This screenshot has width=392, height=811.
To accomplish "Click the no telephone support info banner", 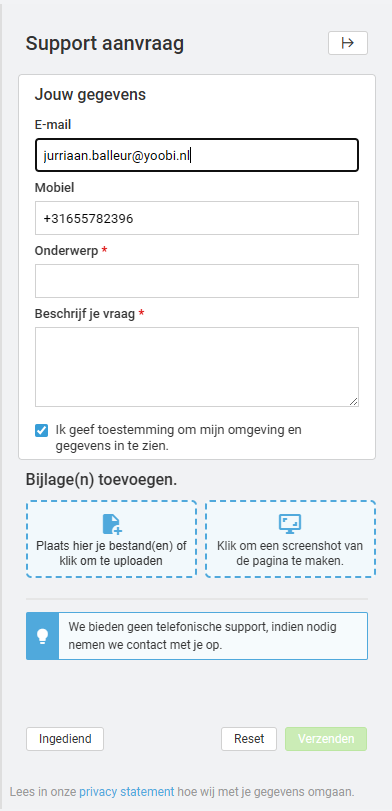I will click(197, 636).
